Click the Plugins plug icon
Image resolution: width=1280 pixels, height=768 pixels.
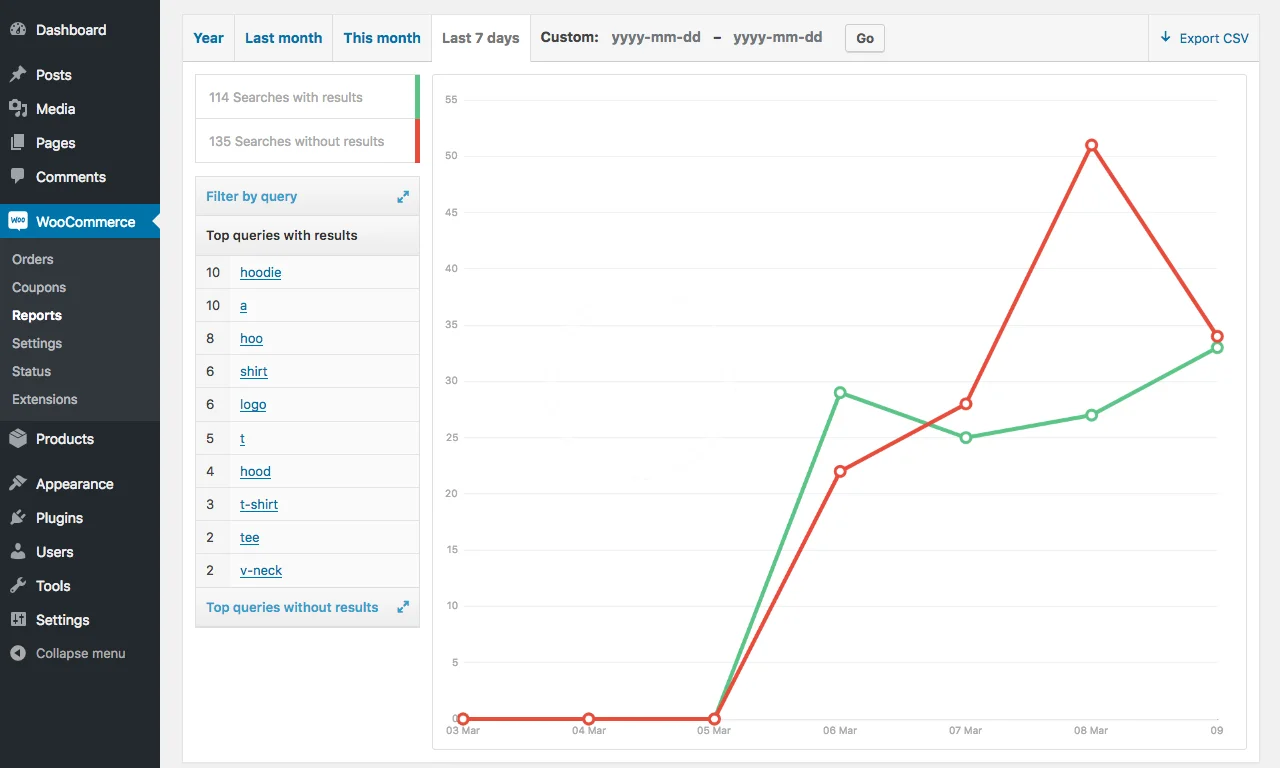tap(18, 518)
